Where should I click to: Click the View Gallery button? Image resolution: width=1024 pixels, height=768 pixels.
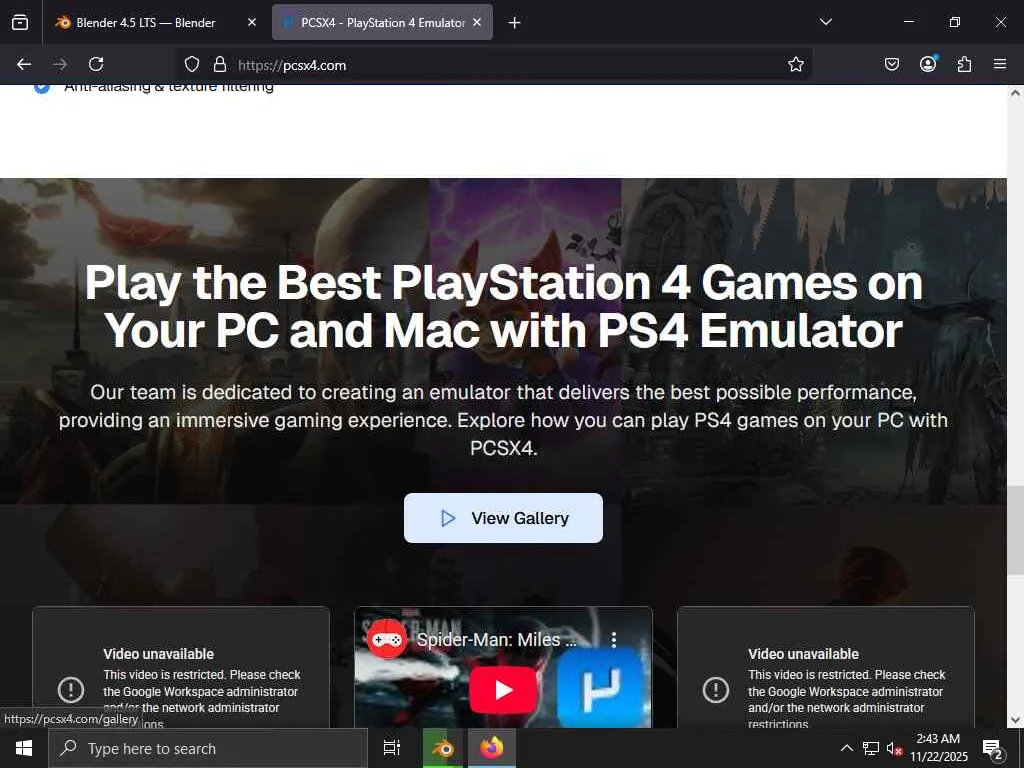coord(504,518)
